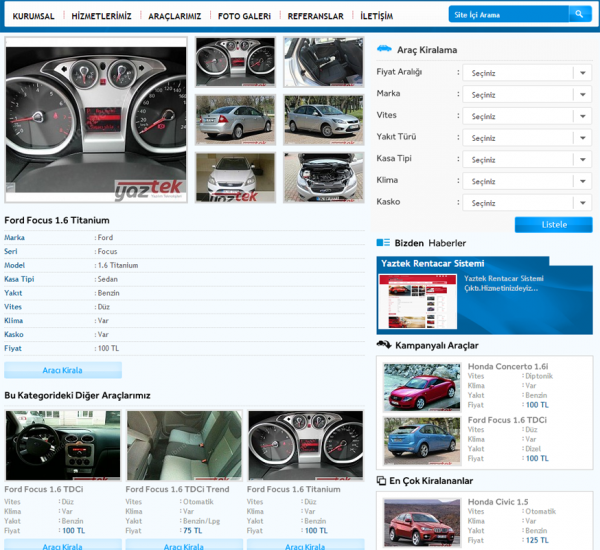Click the 125 TL price value
Viewport: 600px width, 550px height.
click(537, 540)
